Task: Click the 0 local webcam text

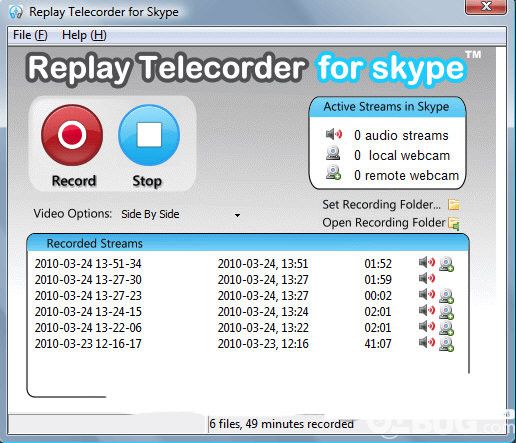Action: pyautogui.click(x=402, y=155)
